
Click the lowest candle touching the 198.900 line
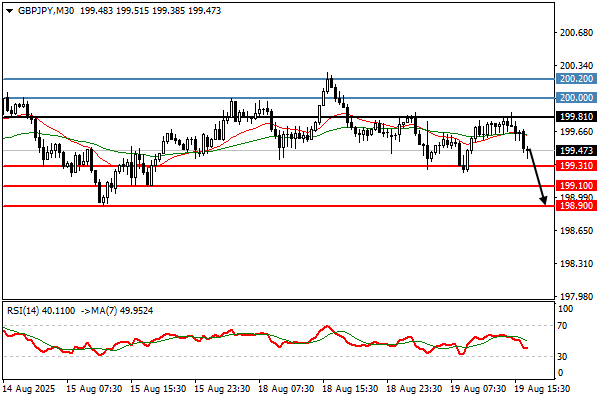coord(103,201)
